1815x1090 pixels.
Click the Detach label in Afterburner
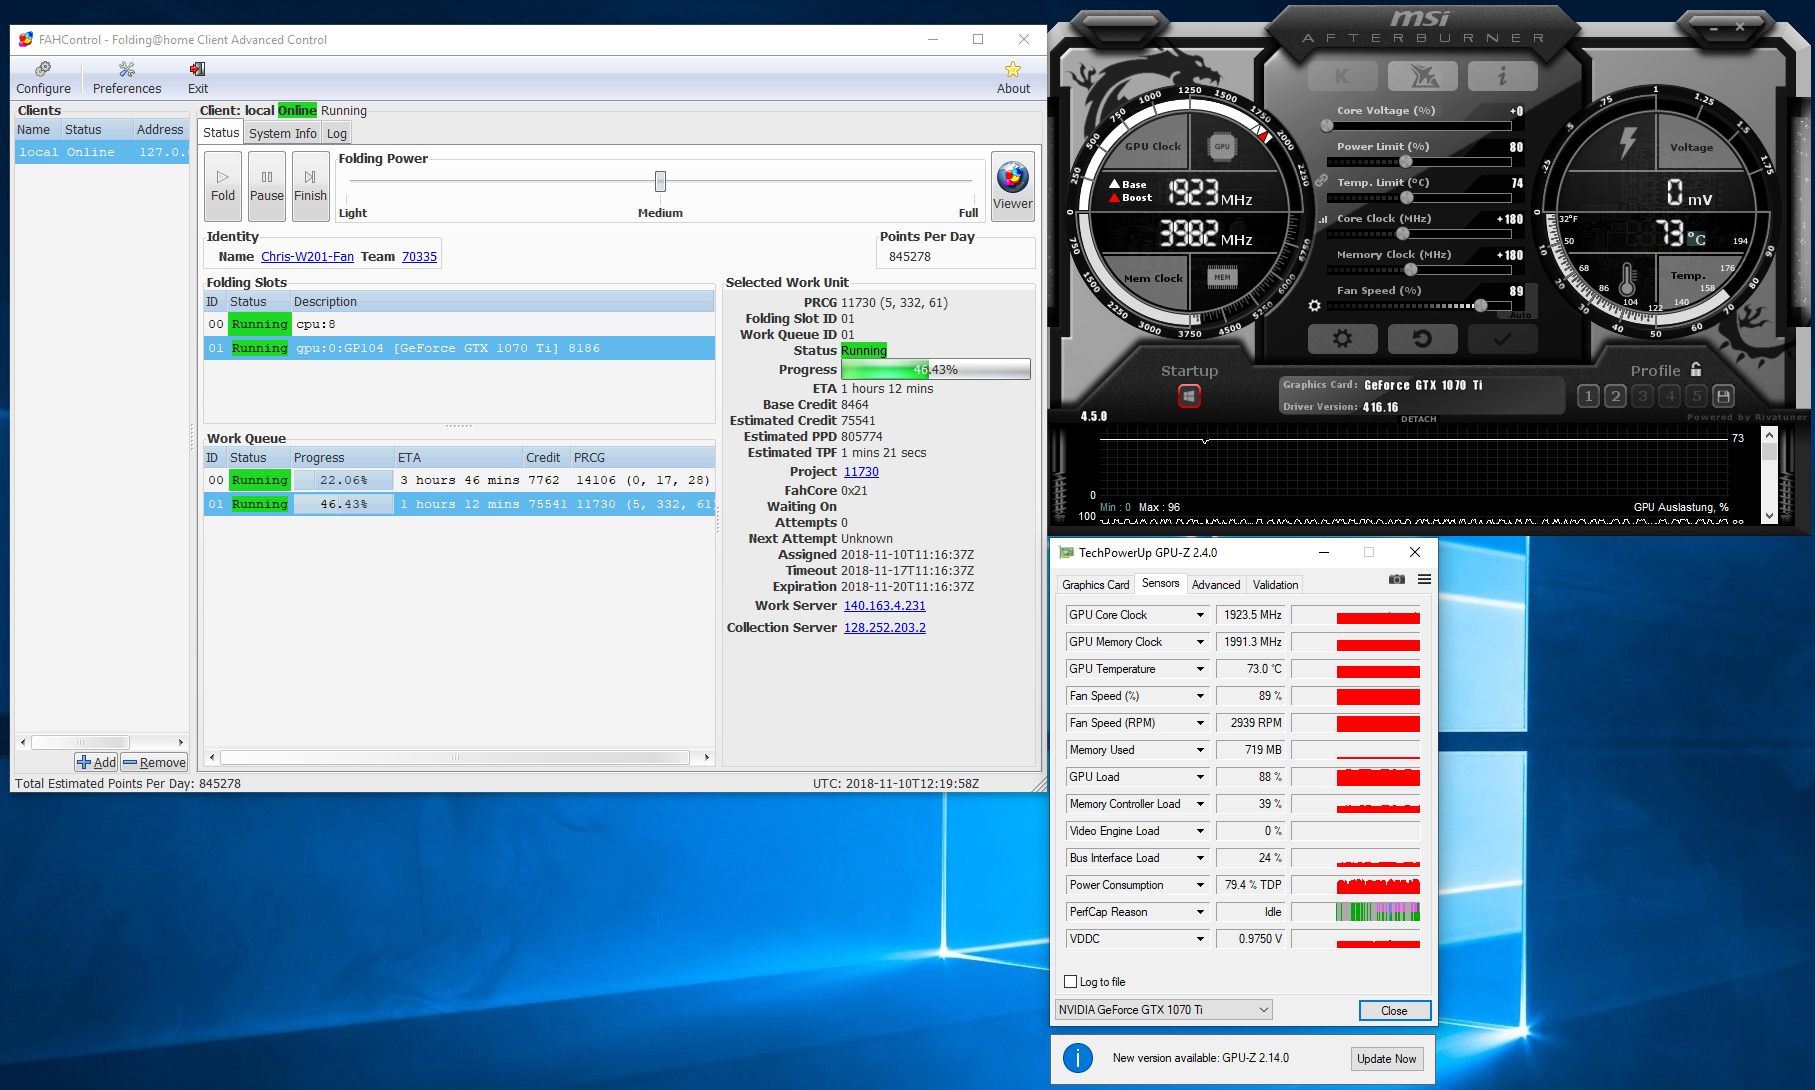[x=1418, y=419]
